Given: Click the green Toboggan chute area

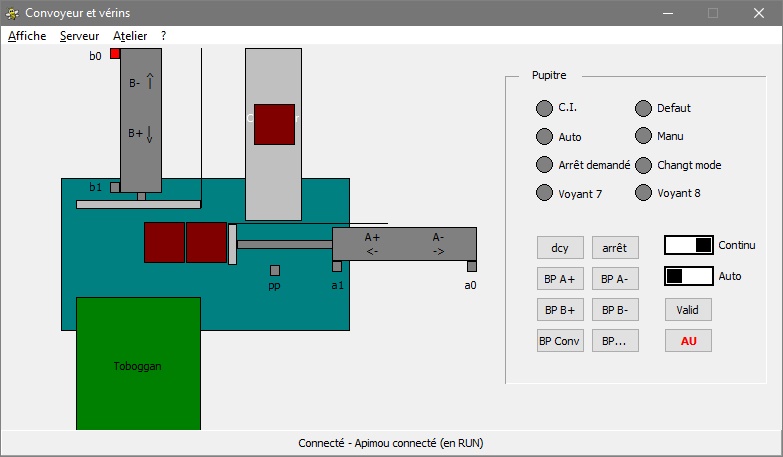Looking at the screenshot, I should (138, 364).
